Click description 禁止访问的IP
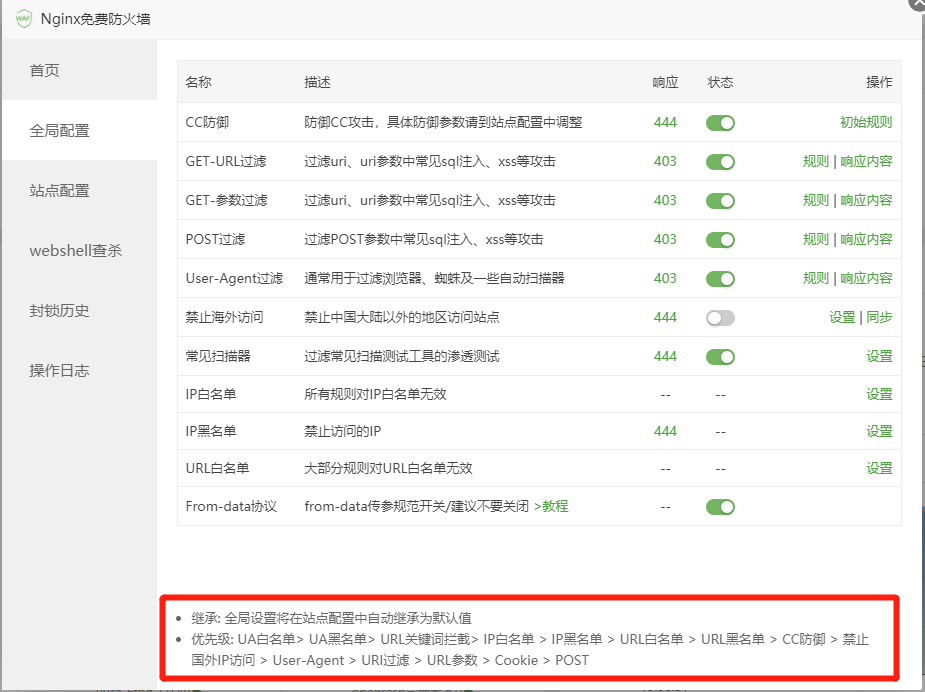This screenshot has width=925, height=692. (343, 431)
